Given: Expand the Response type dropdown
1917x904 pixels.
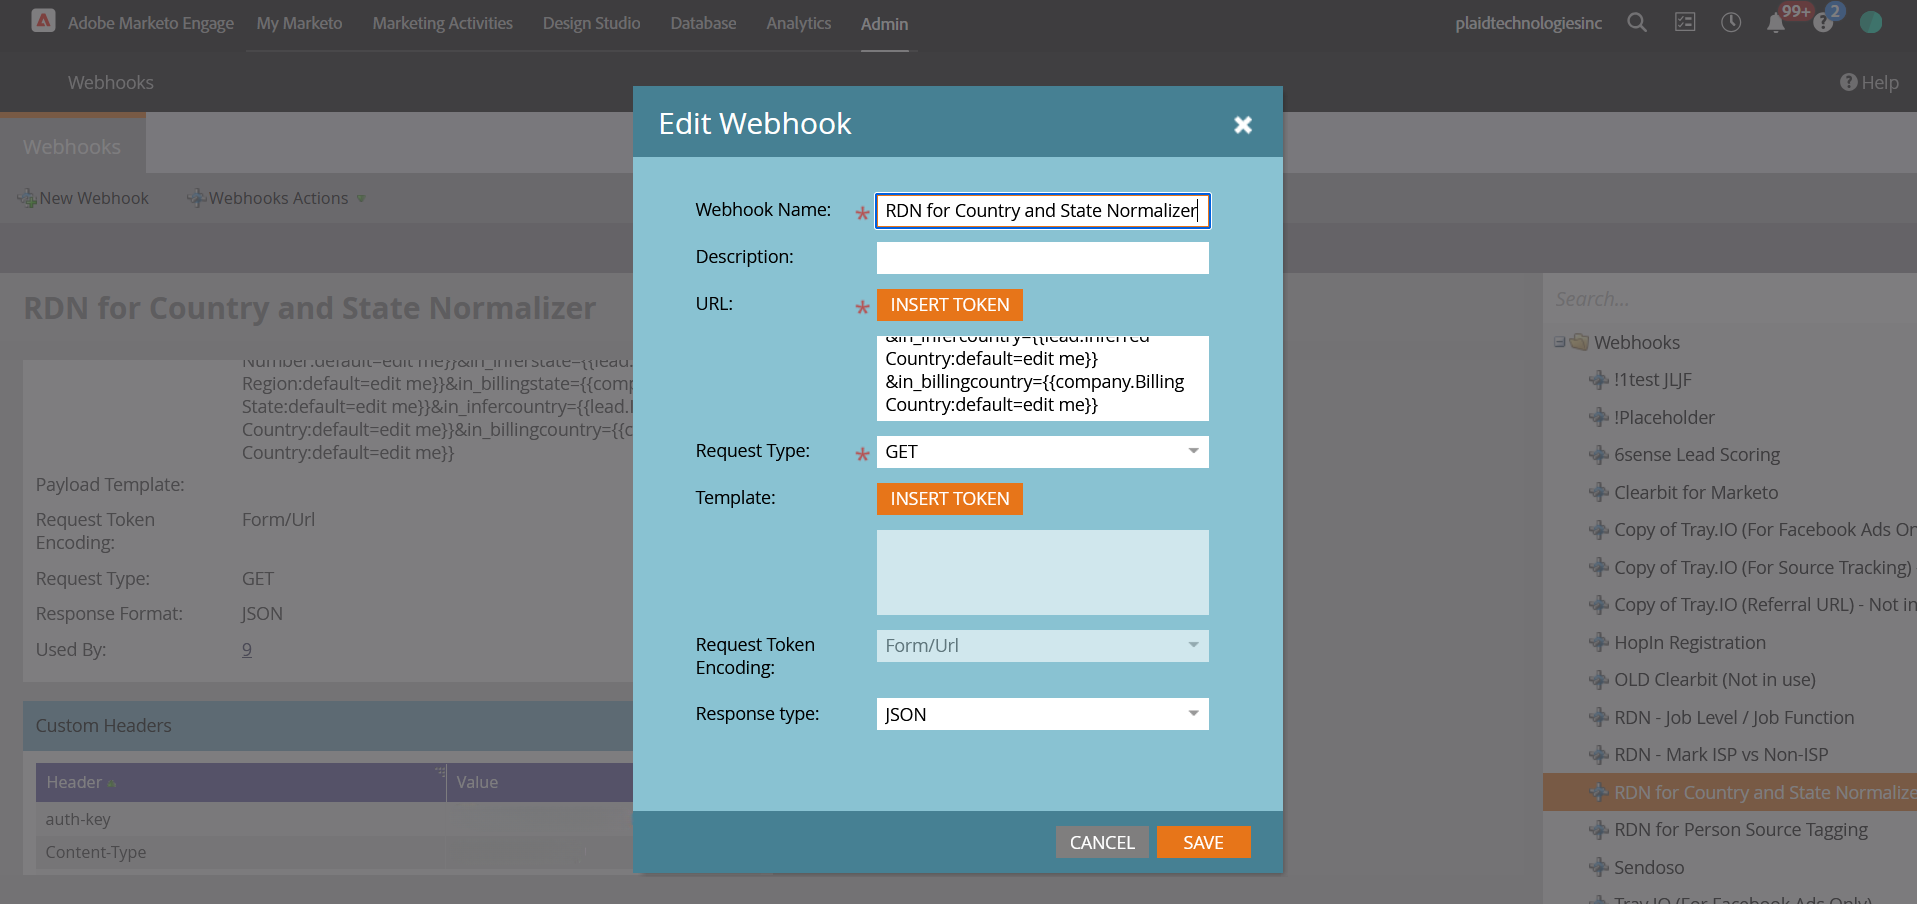Looking at the screenshot, I should (1042, 714).
